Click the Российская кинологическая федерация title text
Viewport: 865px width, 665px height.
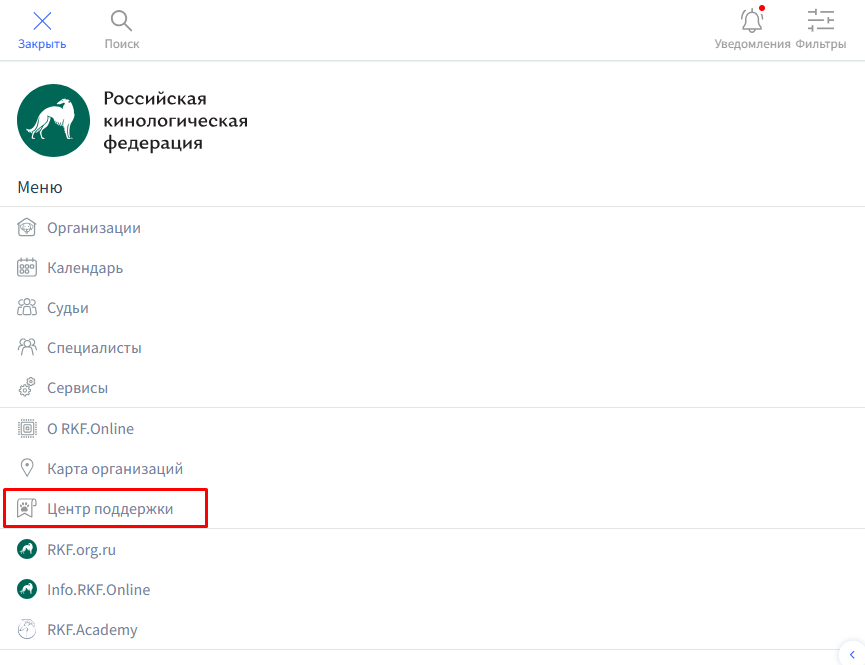pyautogui.click(x=175, y=121)
